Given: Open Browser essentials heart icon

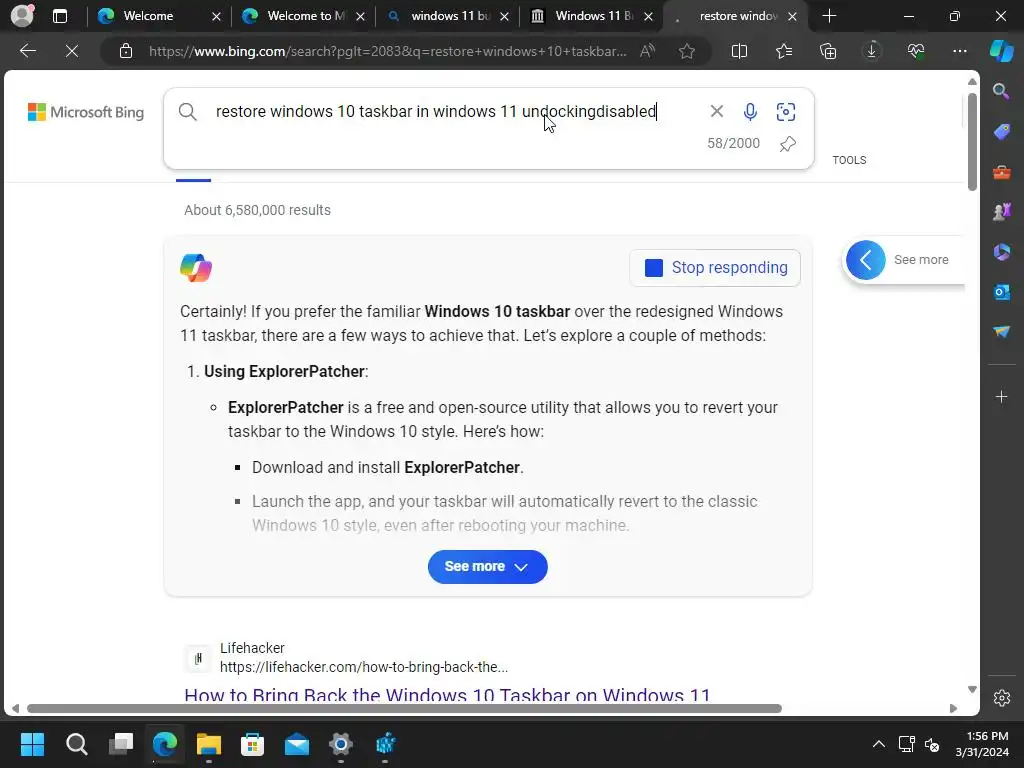Looking at the screenshot, I should (x=916, y=51).
